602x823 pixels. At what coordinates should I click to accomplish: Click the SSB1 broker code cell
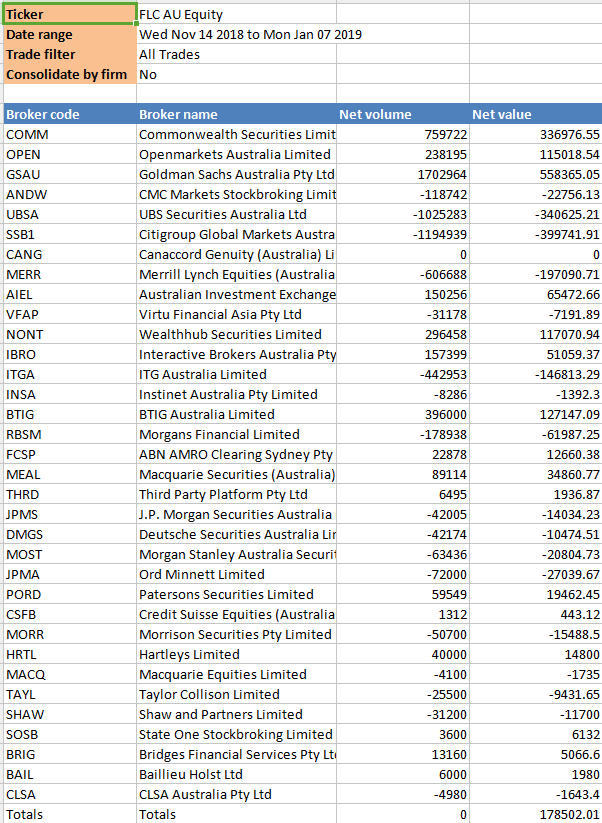tap(69, 234)
